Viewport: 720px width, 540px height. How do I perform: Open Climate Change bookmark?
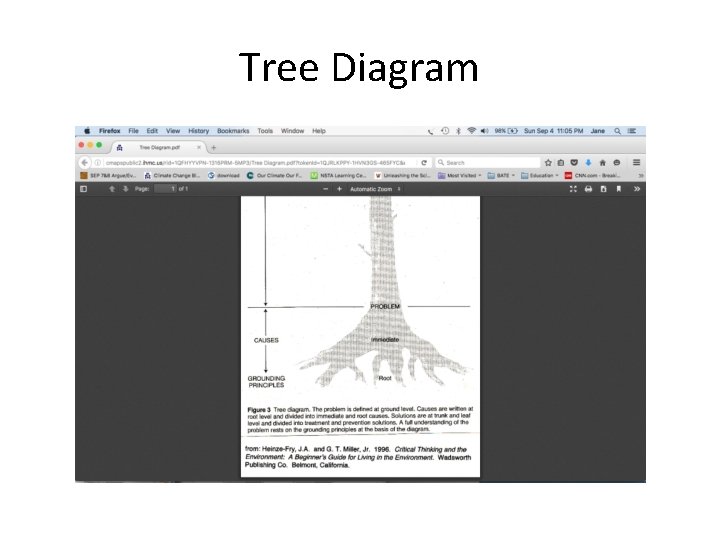[x=172, y=175]
